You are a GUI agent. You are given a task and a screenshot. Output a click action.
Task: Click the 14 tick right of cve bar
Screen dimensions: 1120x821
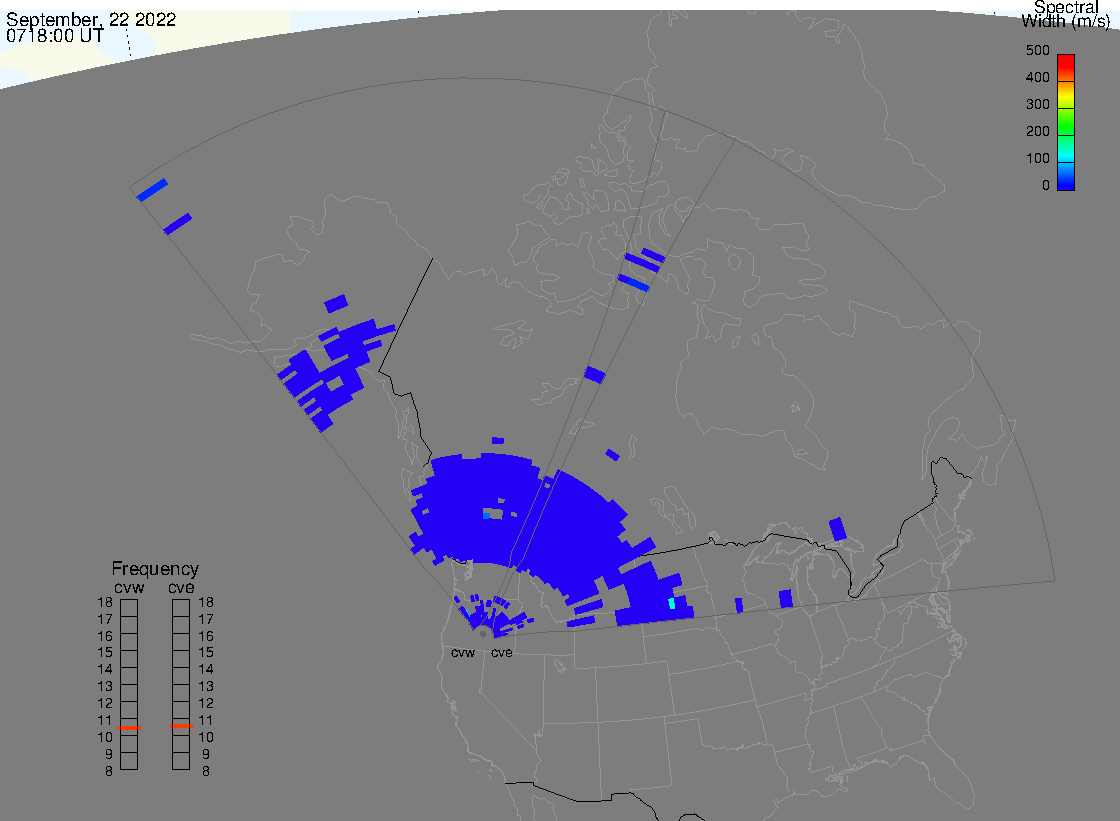(206, 670)
